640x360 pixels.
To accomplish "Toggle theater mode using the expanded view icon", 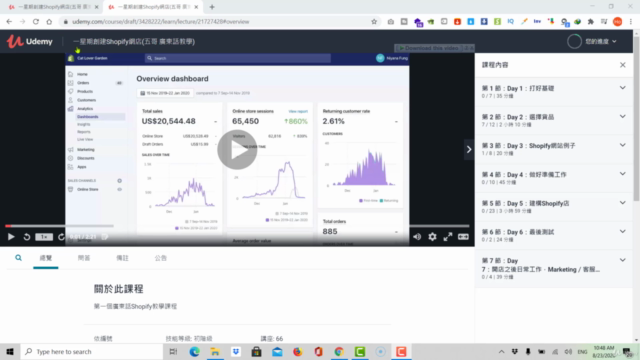I will [463, 237].
